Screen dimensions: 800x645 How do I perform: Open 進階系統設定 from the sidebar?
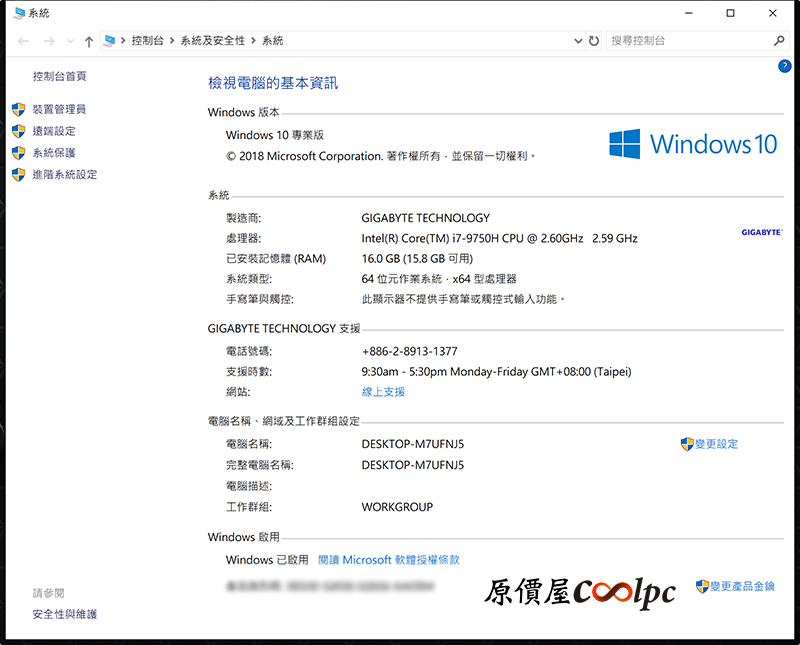click(x=65, y=175)
